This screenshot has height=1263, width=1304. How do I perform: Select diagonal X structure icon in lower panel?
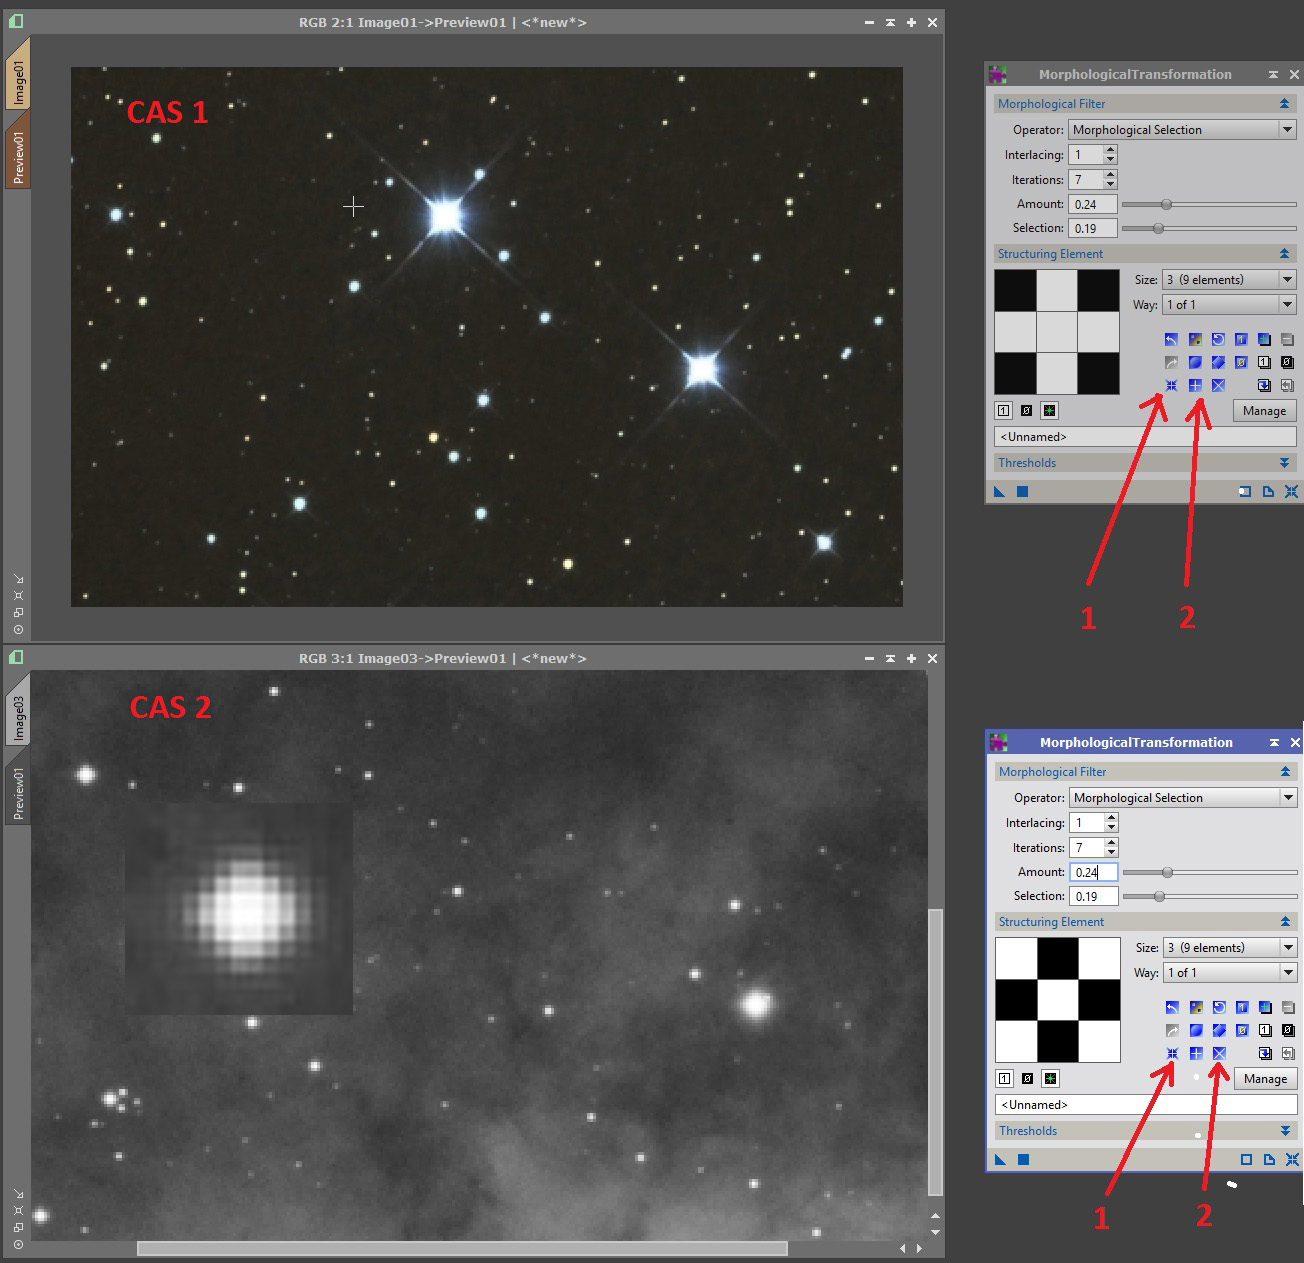1219,1053
